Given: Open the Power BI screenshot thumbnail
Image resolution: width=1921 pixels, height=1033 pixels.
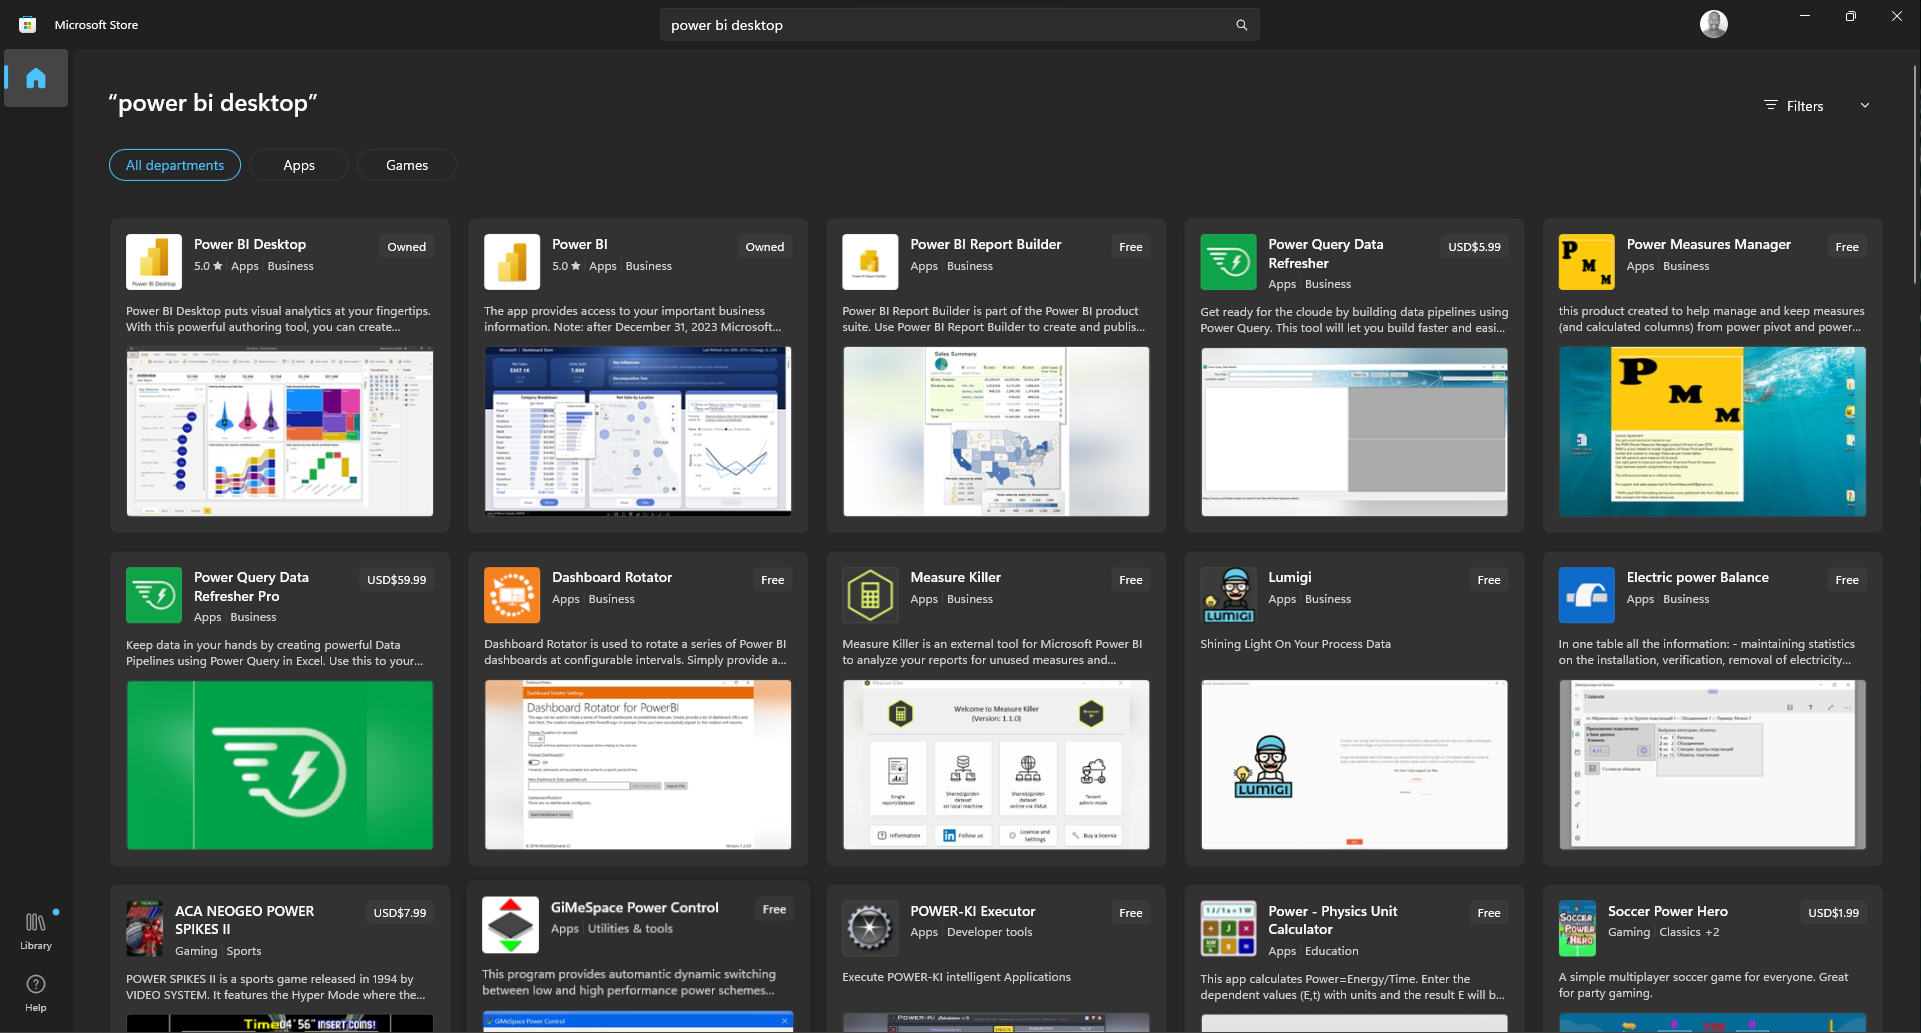Looking at the screenshot, I should coord(638,431).
